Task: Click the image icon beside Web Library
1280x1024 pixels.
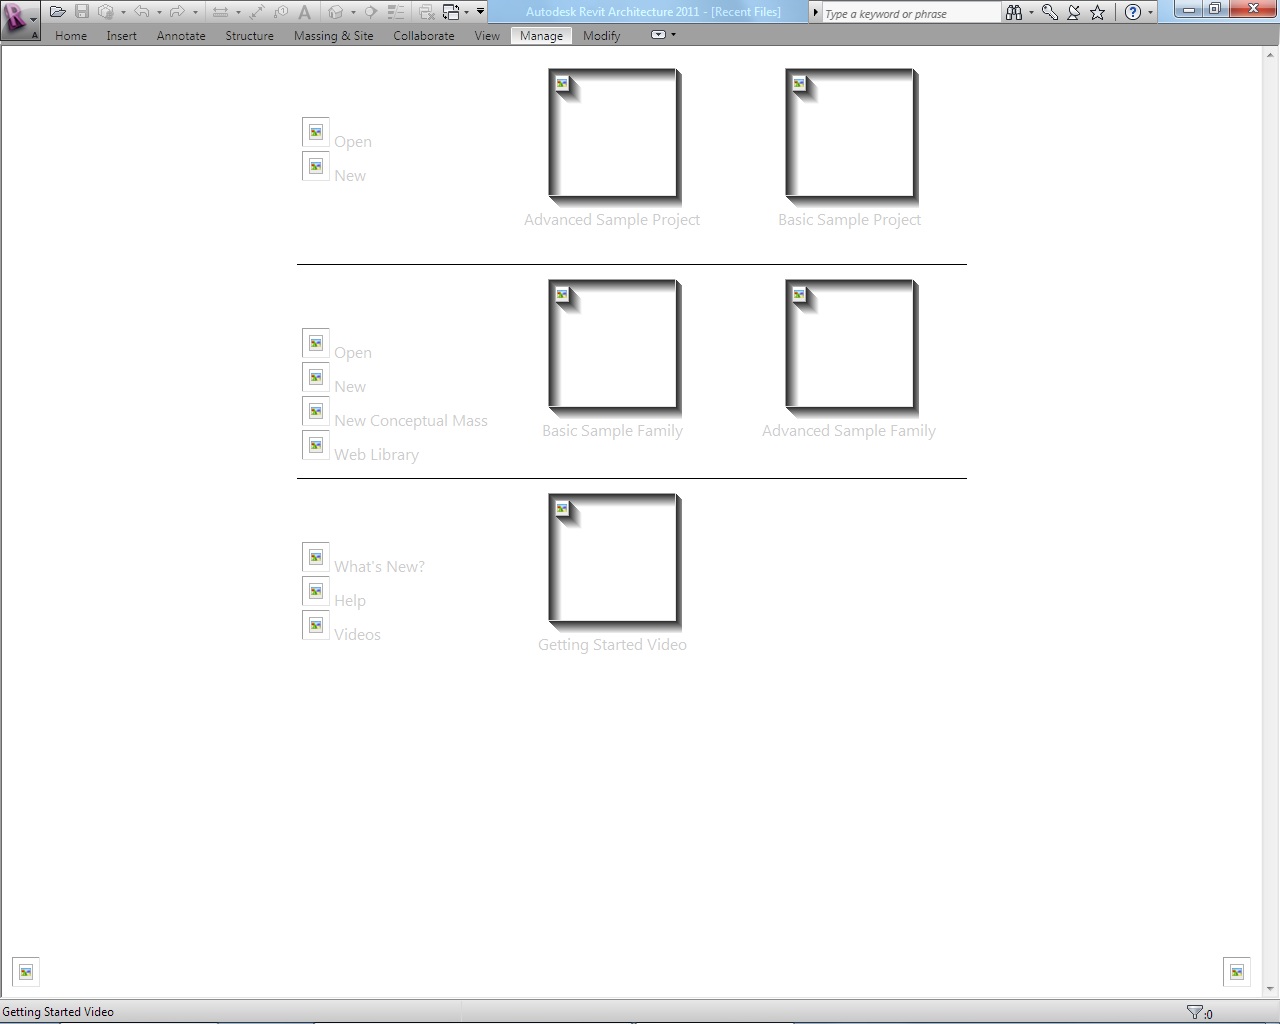Action: (x=316, y=445)
